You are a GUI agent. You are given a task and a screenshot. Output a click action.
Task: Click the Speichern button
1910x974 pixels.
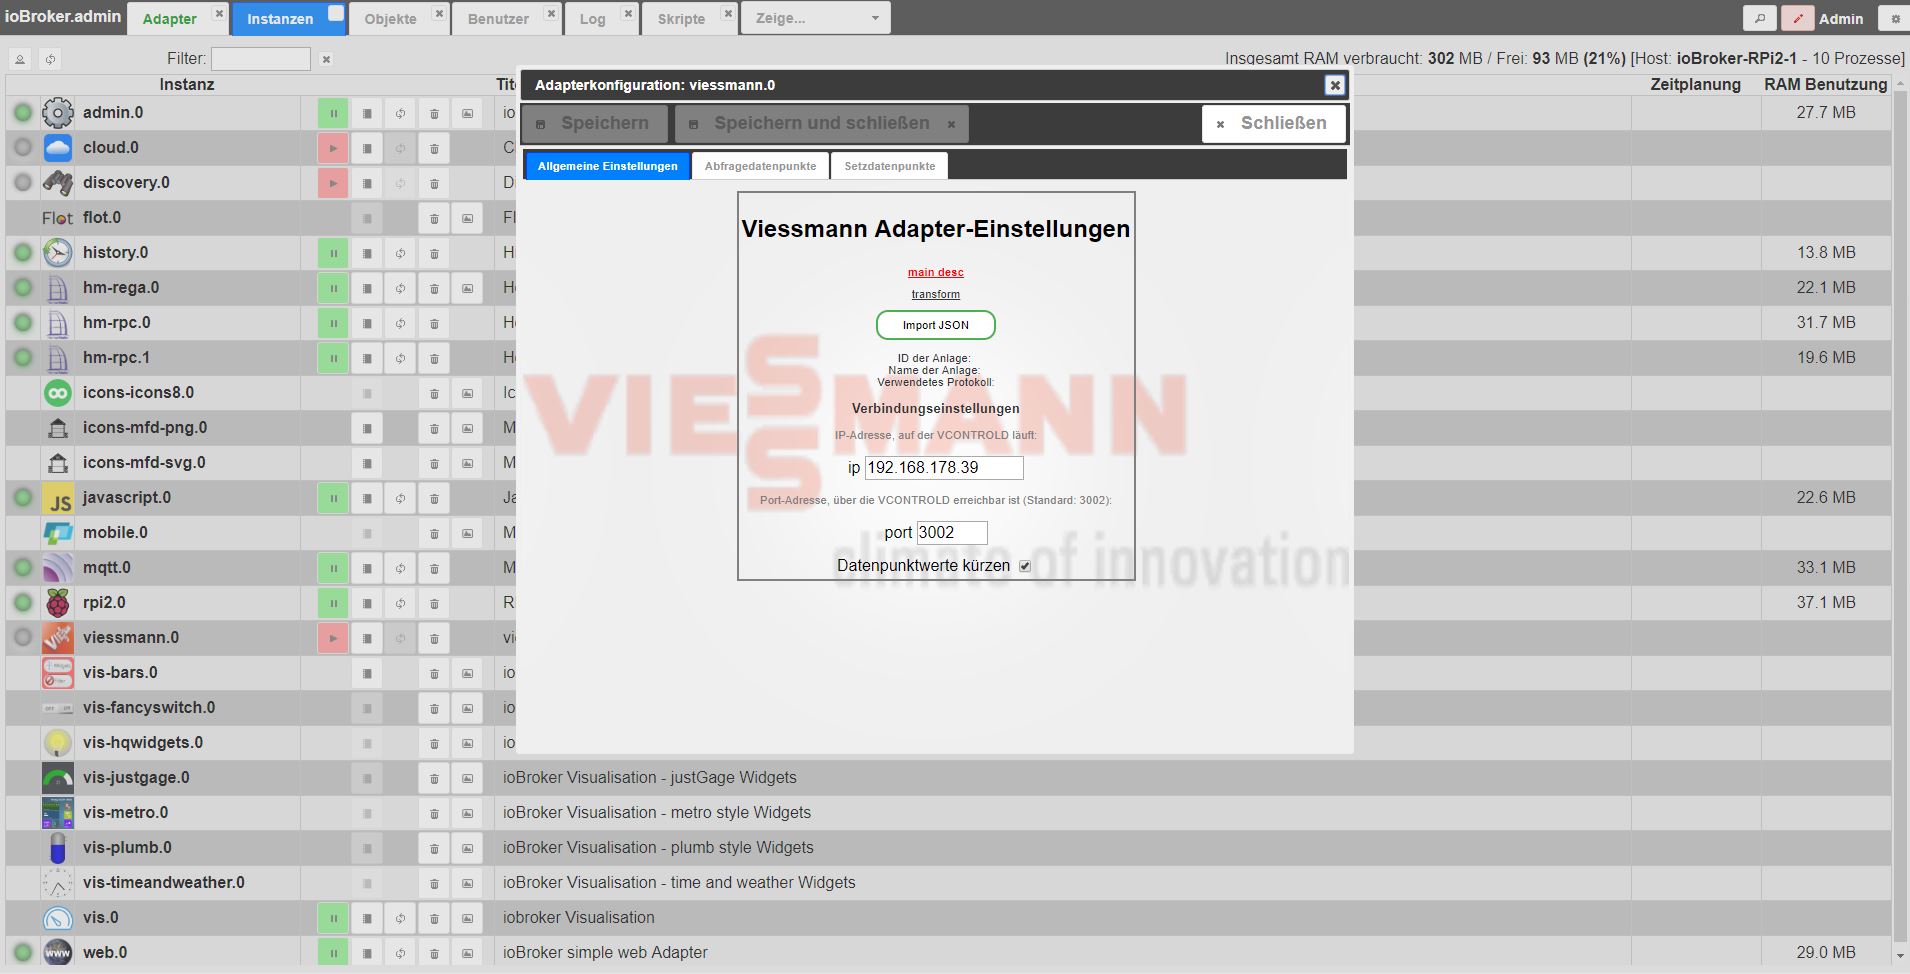point(595,123)
